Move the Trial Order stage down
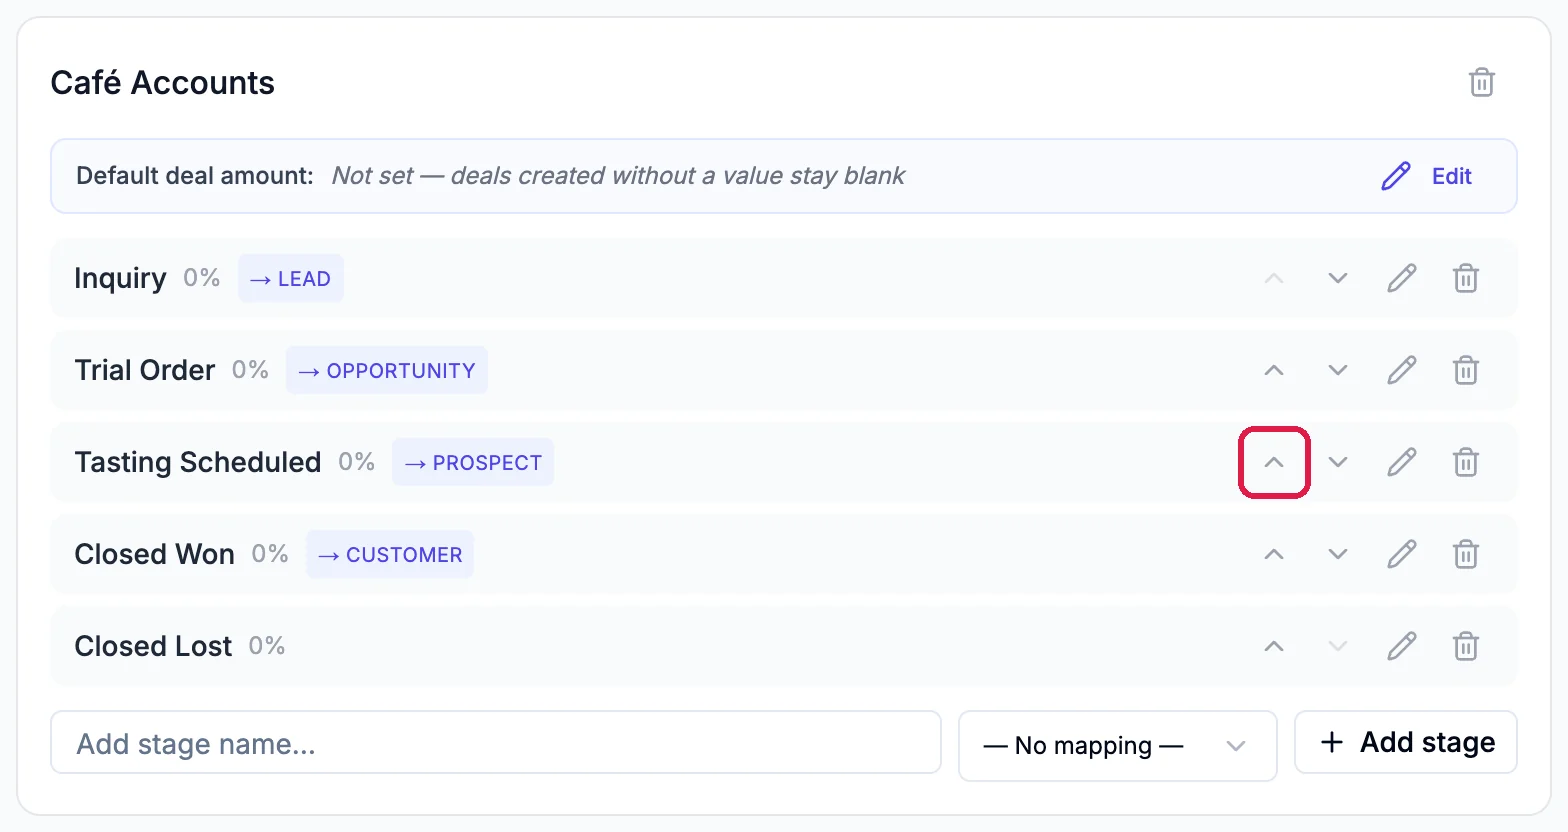This screenshot has width=1568, height=832. click(1338, 370)
